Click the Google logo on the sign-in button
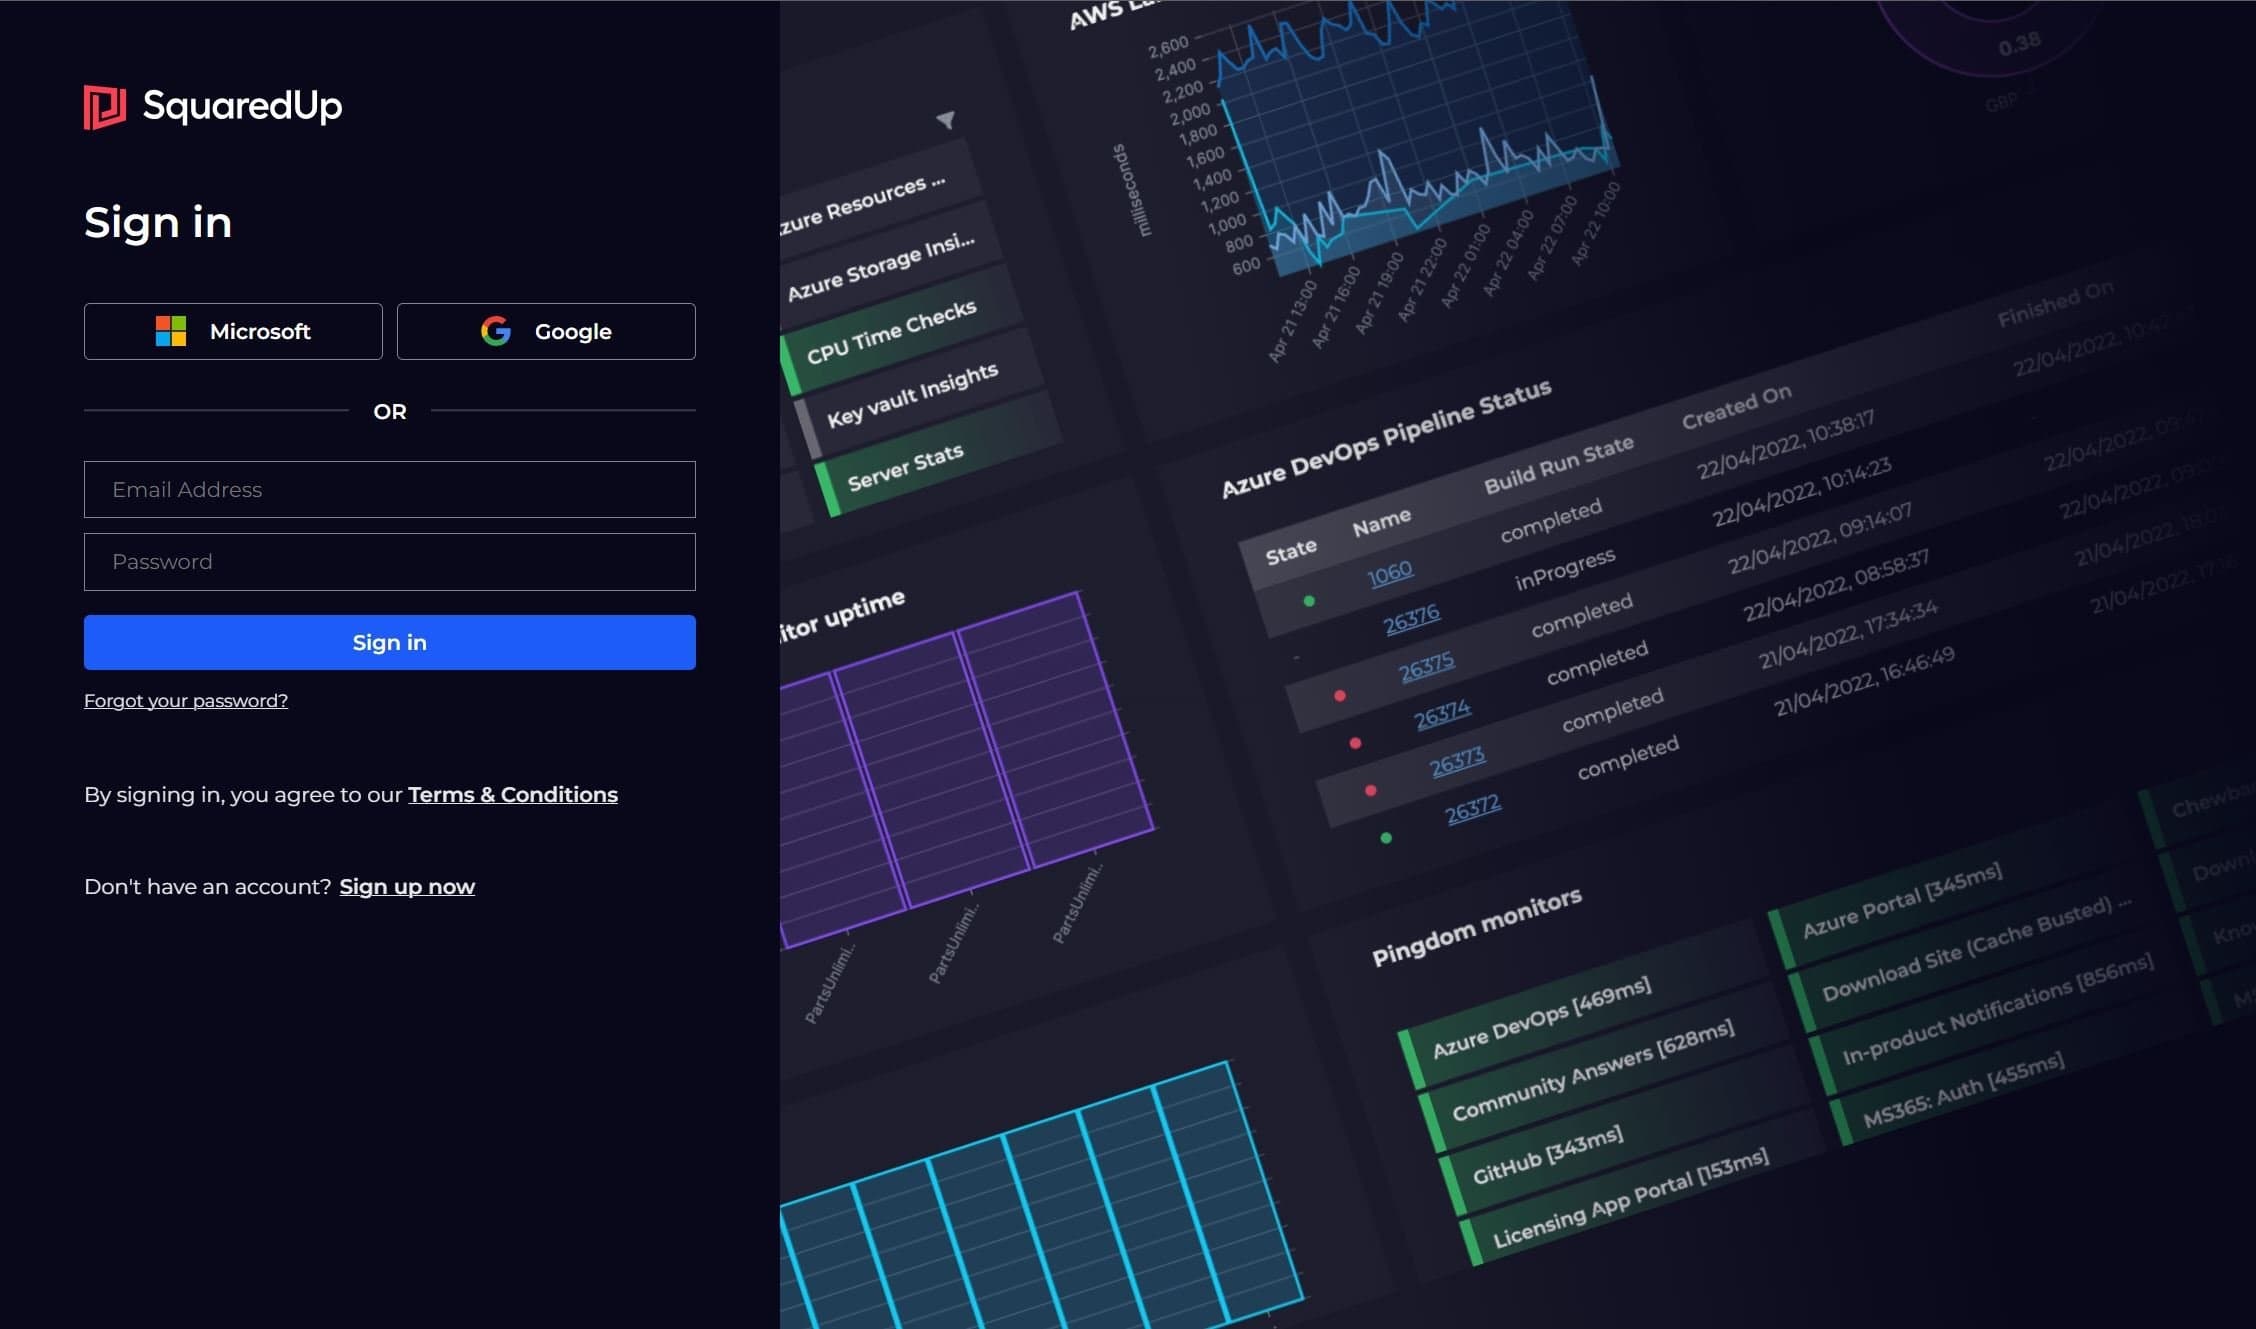 [497, 331]
